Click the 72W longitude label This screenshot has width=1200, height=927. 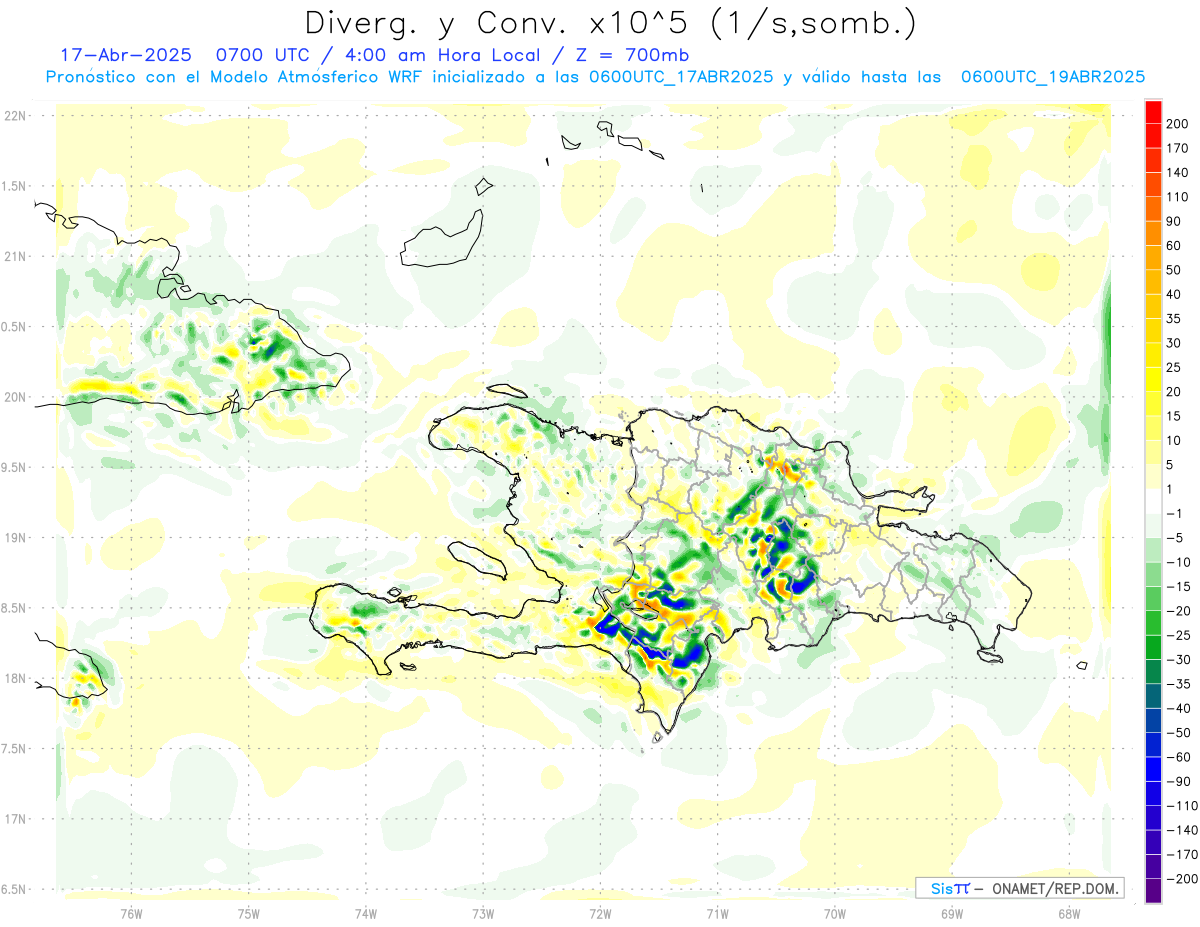point(600,913)
